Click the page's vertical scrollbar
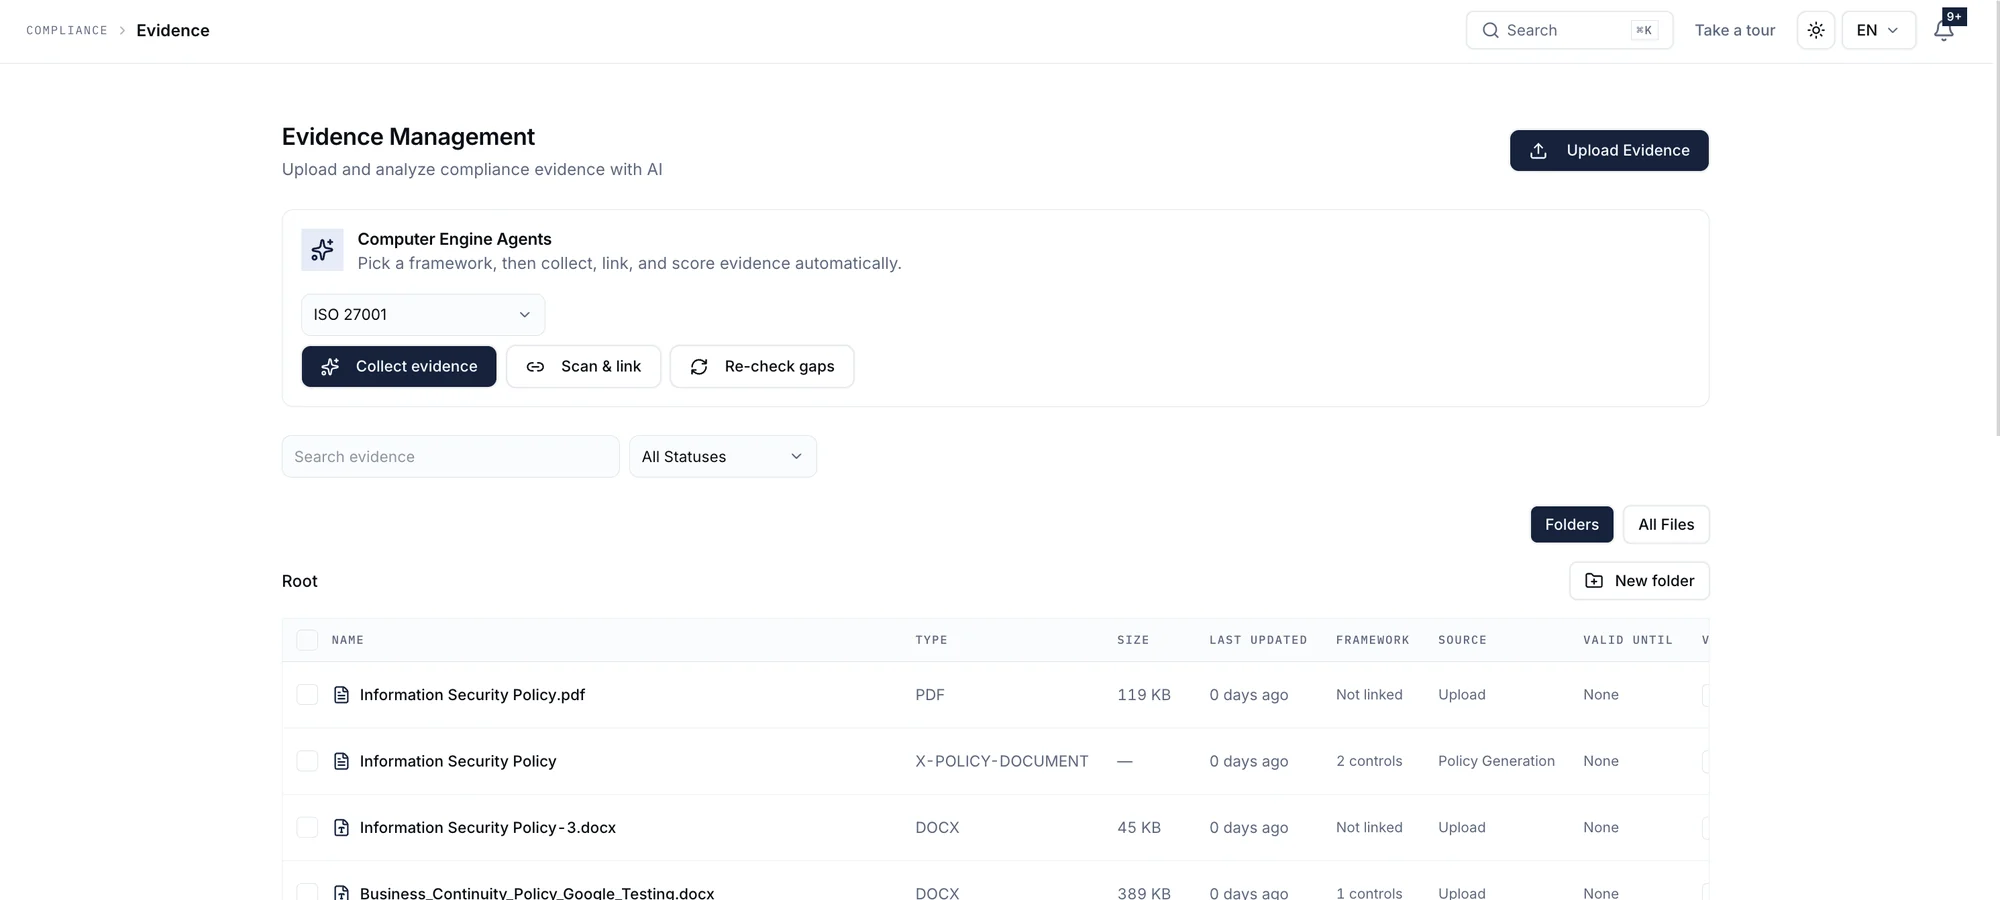Screen dimensions: 2000x900 click(x=1996, y=220)
